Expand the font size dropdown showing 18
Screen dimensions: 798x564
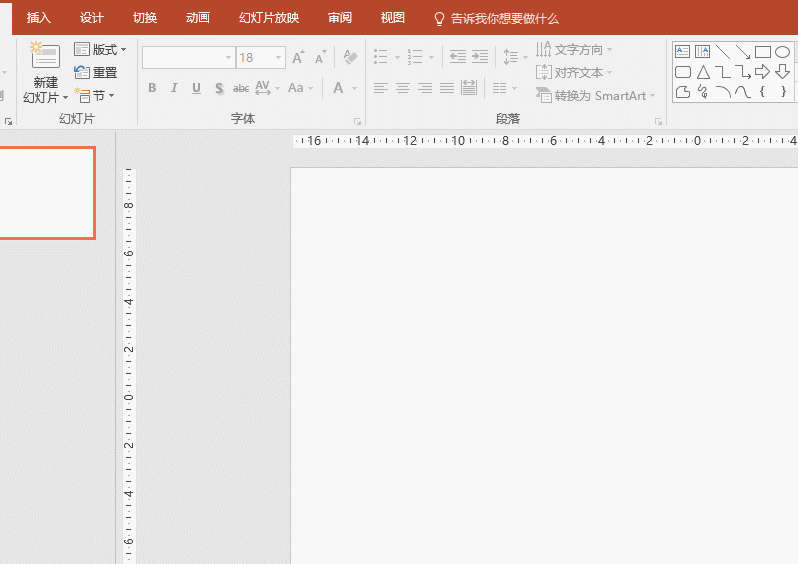[x=278, y=58]
